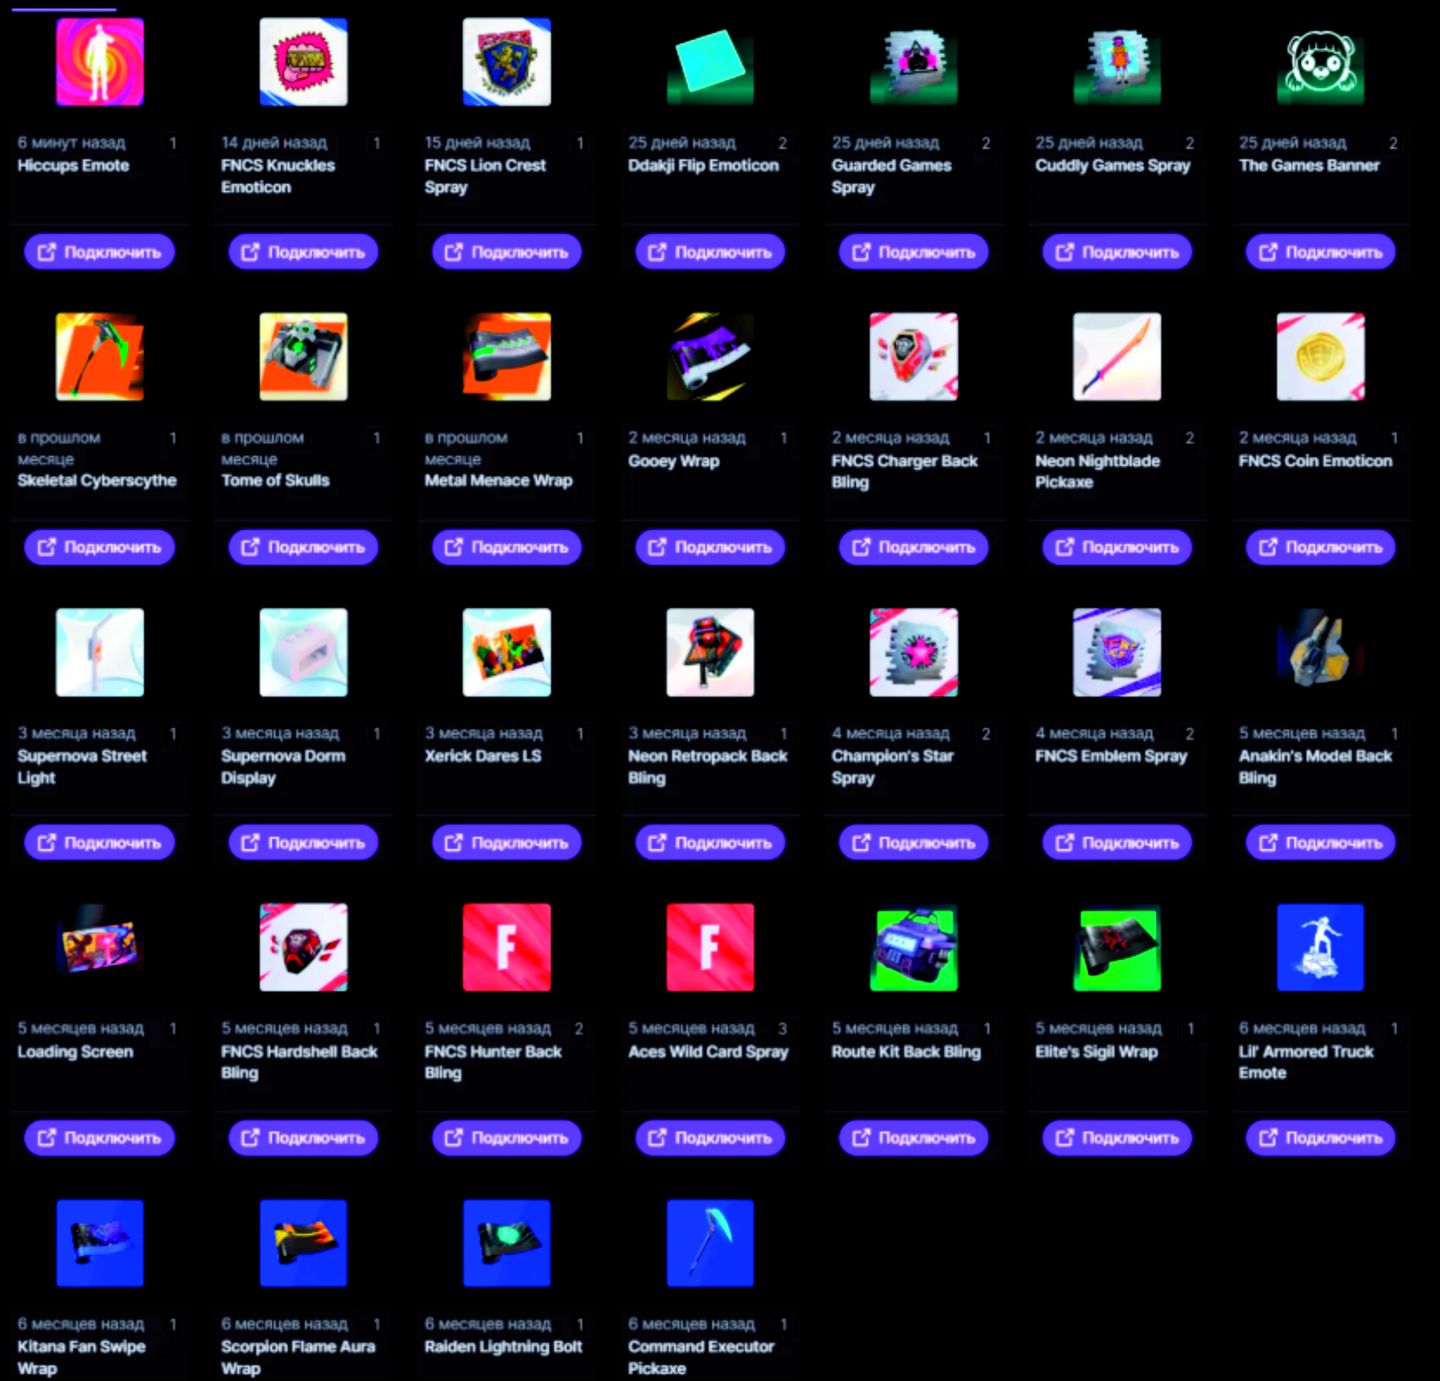The image size is (1440, 1381).
Task: Open the Raiden Lightning Bolt wrap image
Action: tap(507, 1243)
